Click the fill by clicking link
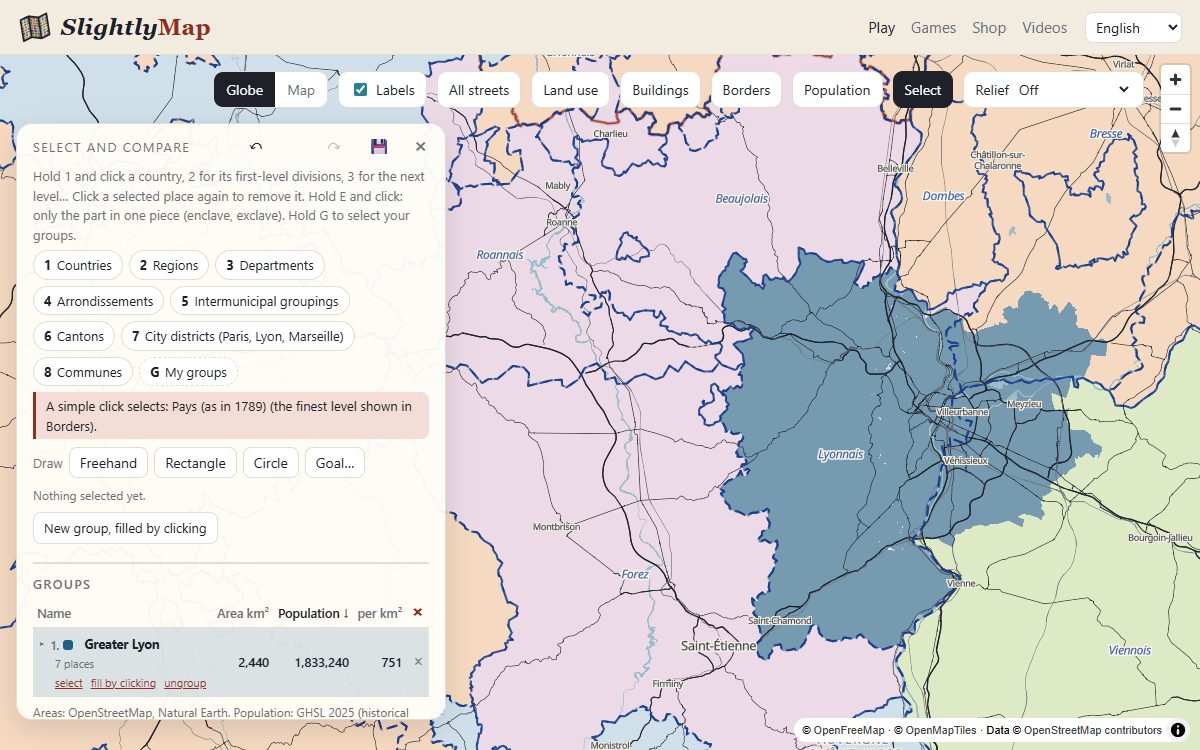 pyautogui.click(x=123, y=683)
